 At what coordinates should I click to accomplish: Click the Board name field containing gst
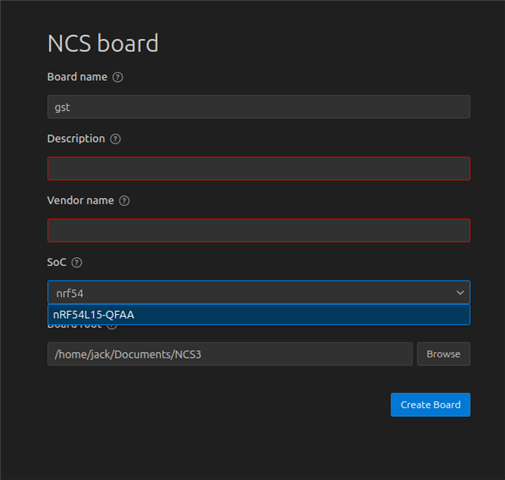[x=259, y=107]
